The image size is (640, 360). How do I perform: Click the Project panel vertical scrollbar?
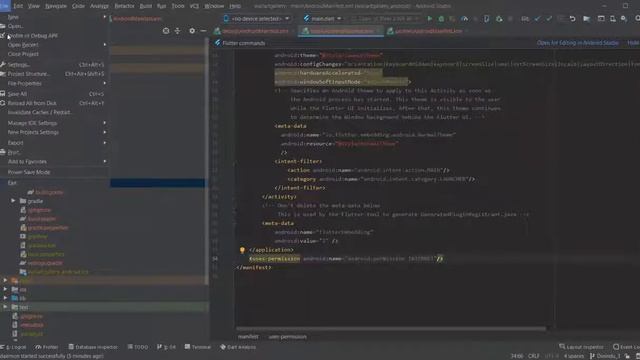207,161
